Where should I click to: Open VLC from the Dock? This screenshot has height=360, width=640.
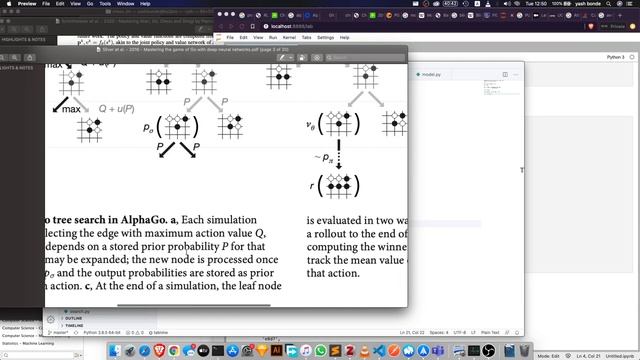pyautogui.click(x=364, y=350)
